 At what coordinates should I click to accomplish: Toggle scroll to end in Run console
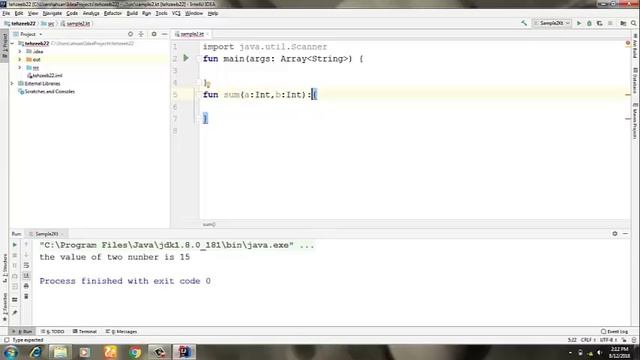26,276
